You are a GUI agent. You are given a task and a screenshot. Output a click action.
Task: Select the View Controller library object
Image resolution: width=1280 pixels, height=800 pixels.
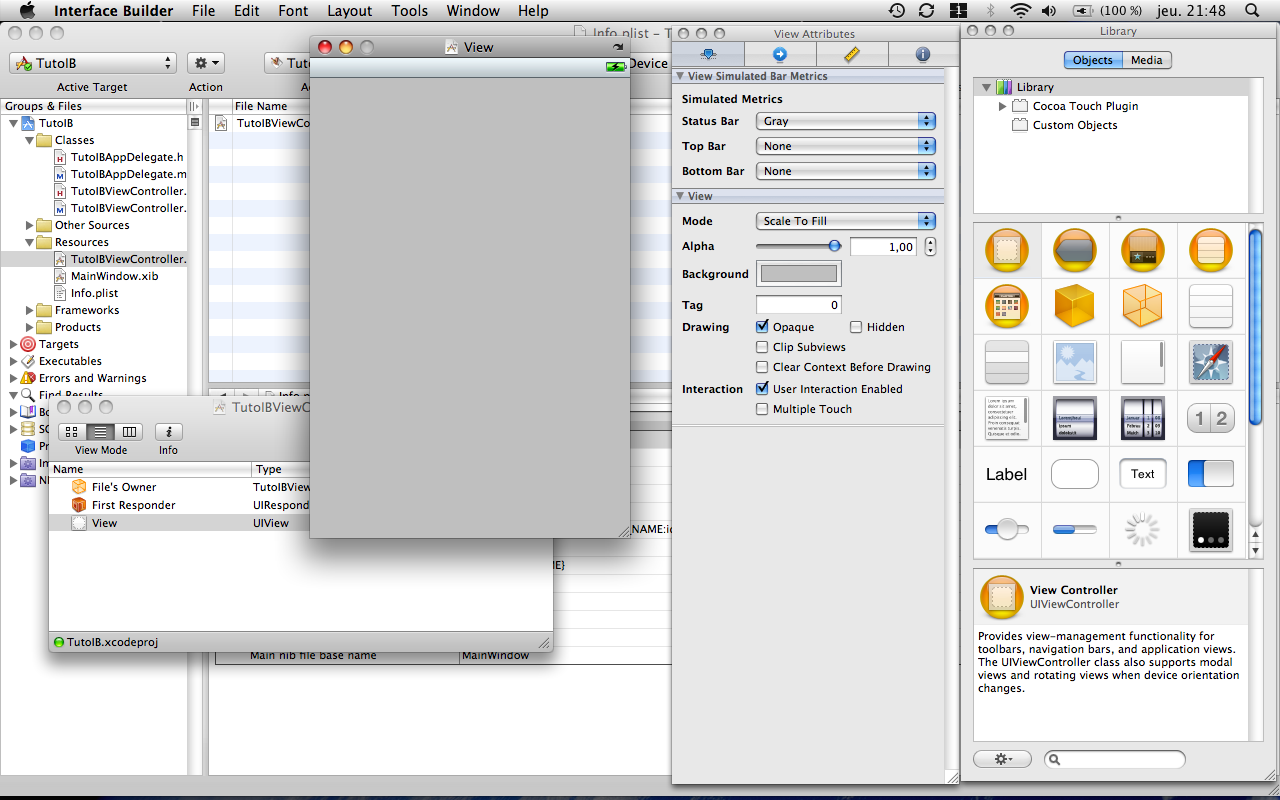[x=1007, y=251]
